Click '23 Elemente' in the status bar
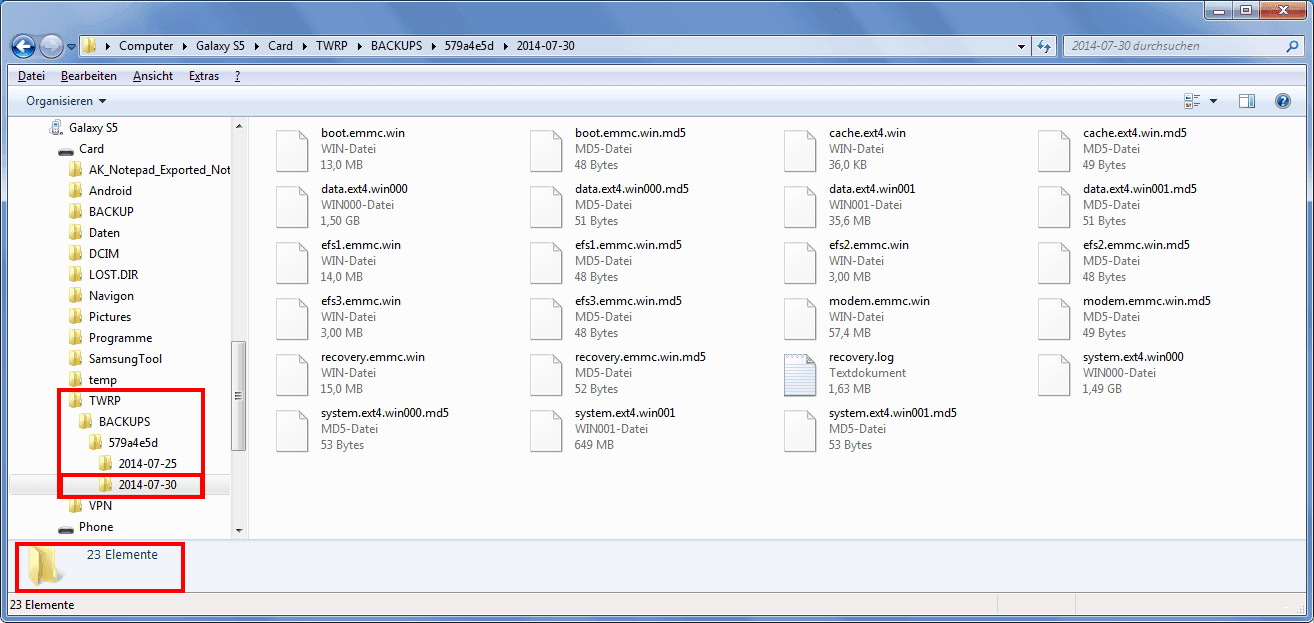1314x623 pixels. click(x=42, y=605)
